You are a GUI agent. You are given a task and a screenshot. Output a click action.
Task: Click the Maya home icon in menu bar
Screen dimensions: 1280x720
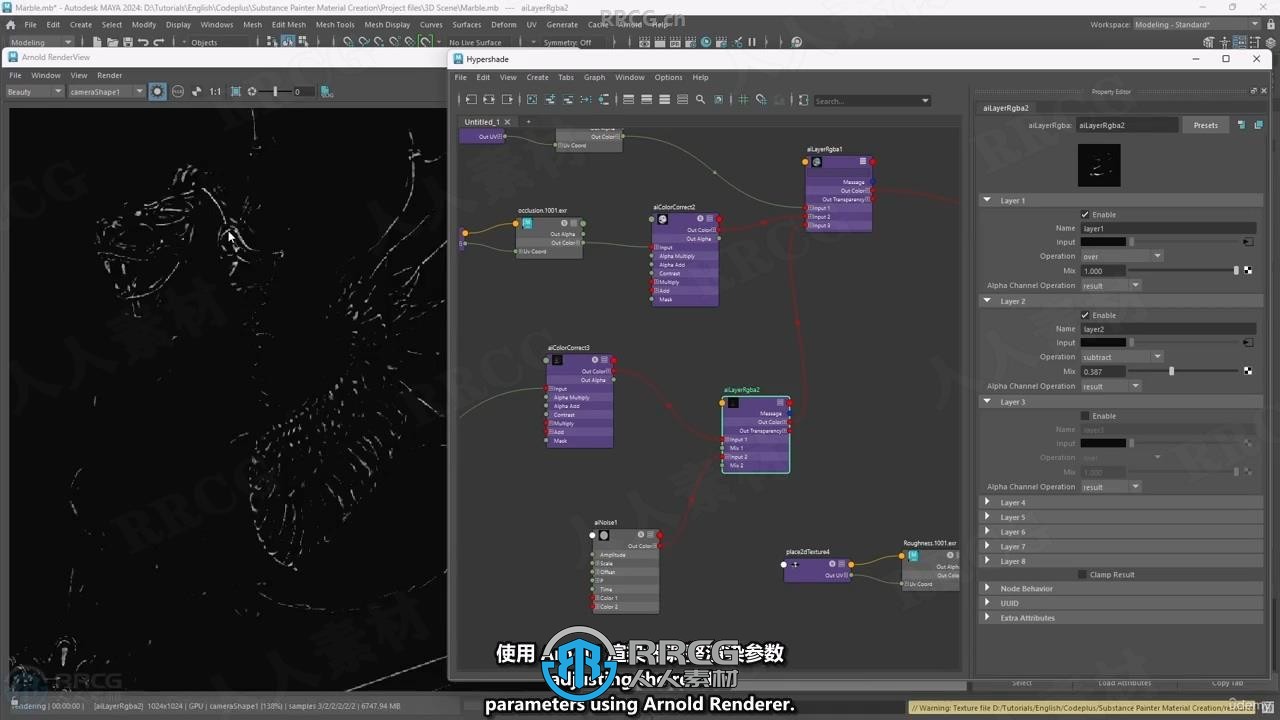click(x=10, y=24)
